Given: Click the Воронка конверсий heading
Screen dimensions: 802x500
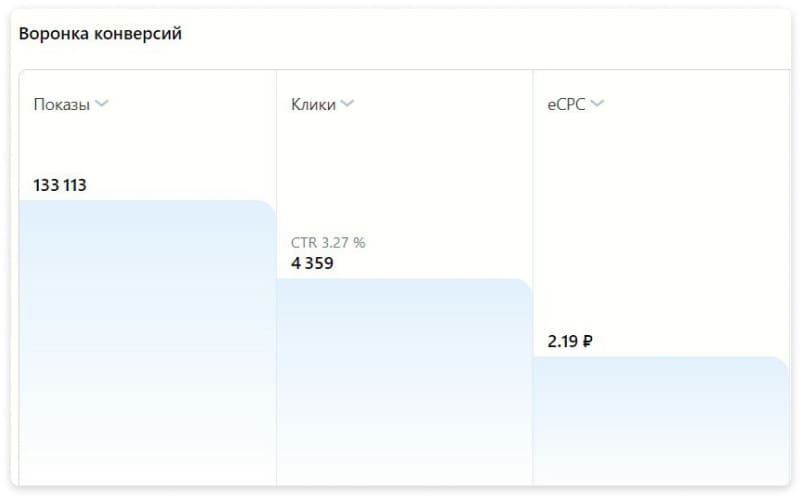Looking at the screenshot, I should [x=100, y=34].
